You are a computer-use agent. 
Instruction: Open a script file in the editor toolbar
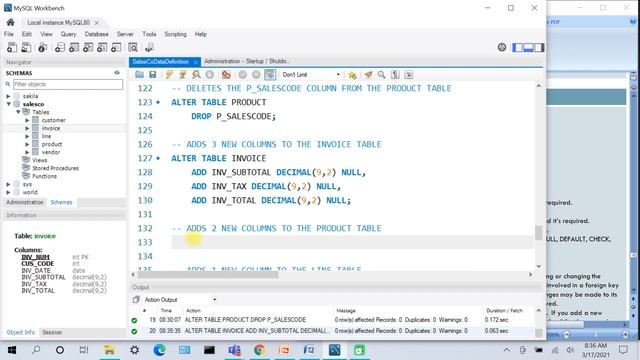pos(140,75)
